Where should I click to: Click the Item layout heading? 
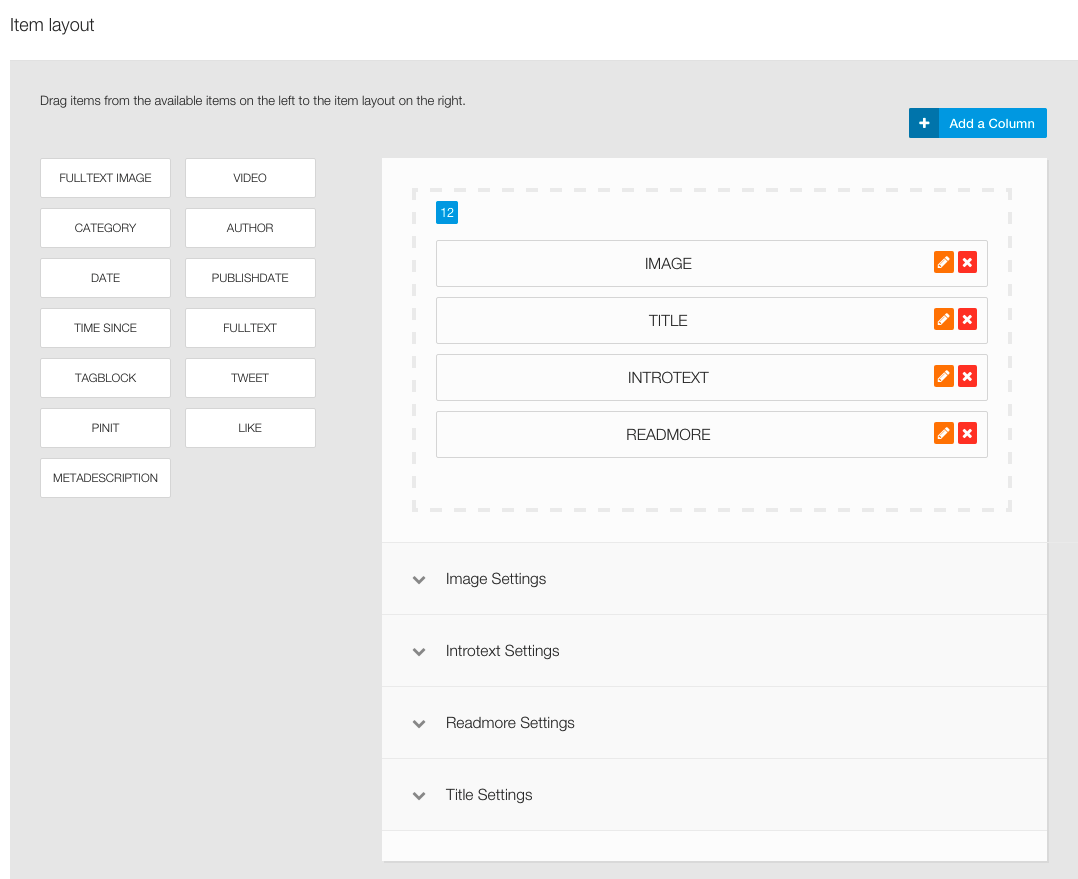pyautogui.click(x=52, y=25)
